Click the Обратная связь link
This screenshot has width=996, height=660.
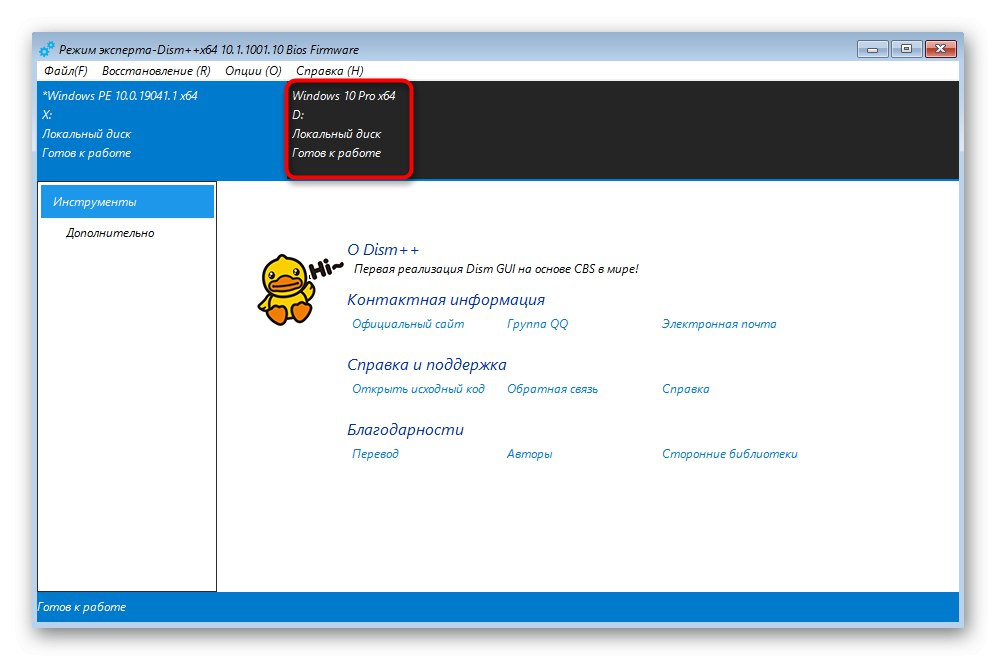552,389
